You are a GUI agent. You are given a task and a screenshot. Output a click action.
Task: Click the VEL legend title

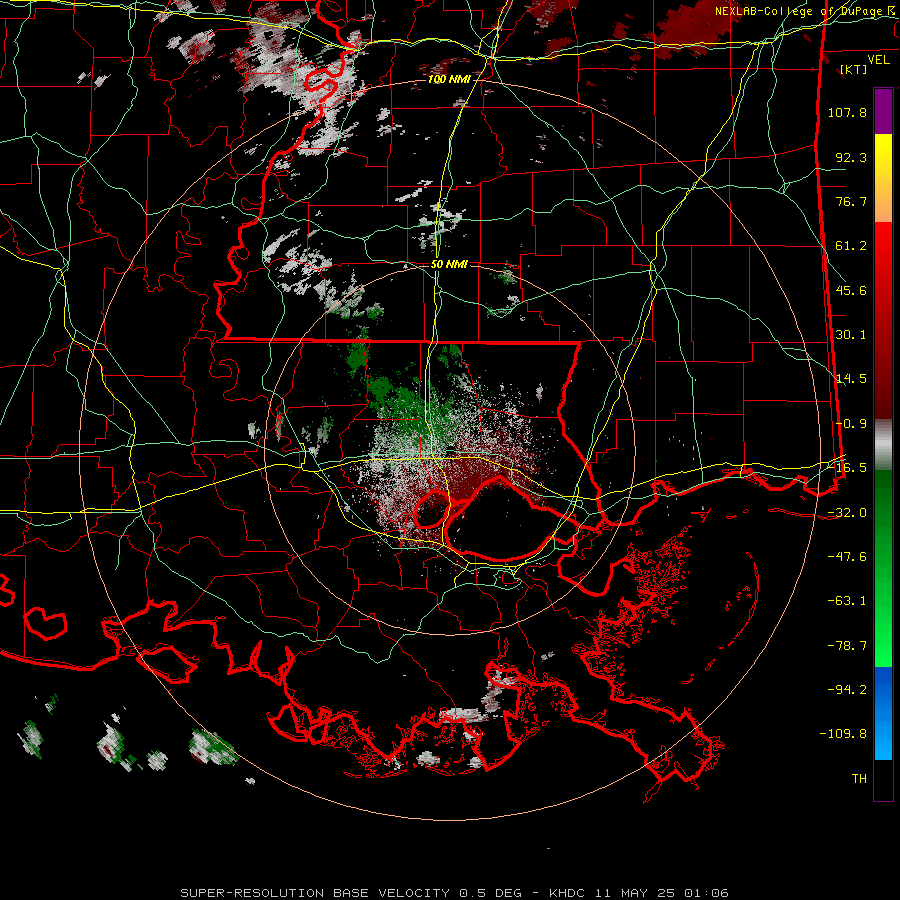click(878, 60)
